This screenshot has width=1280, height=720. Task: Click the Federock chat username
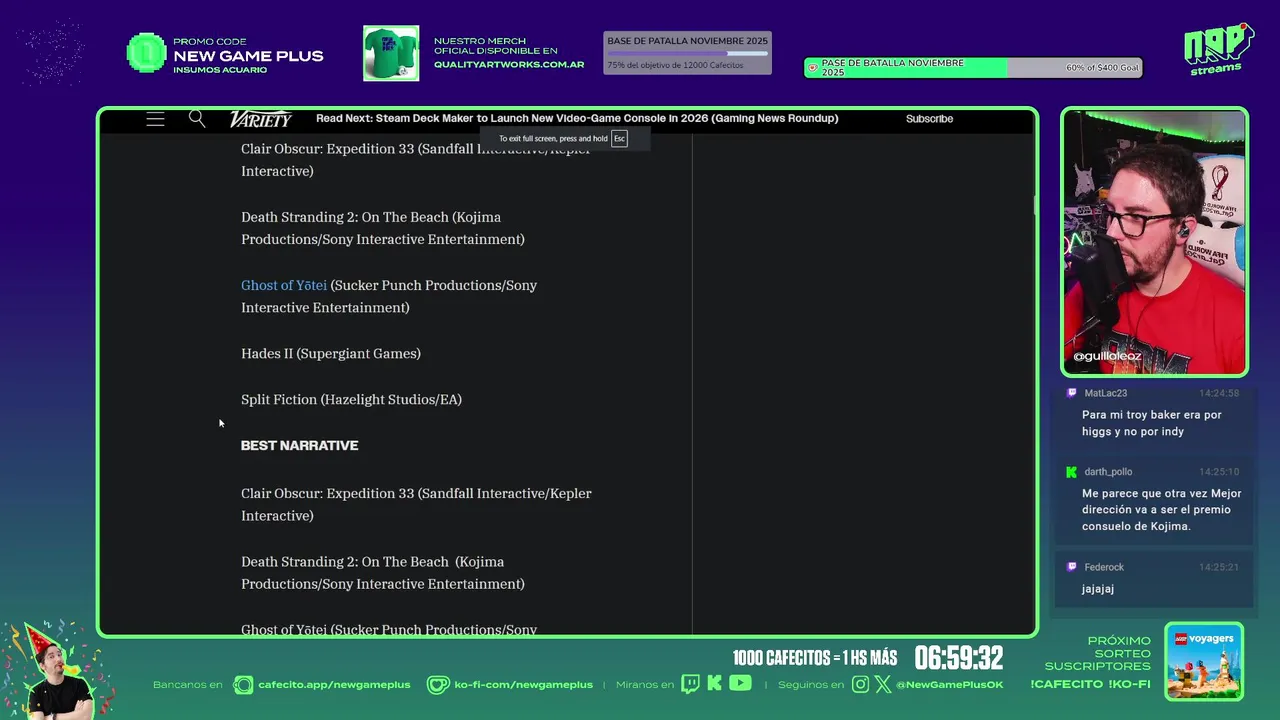coord(1104,567)
